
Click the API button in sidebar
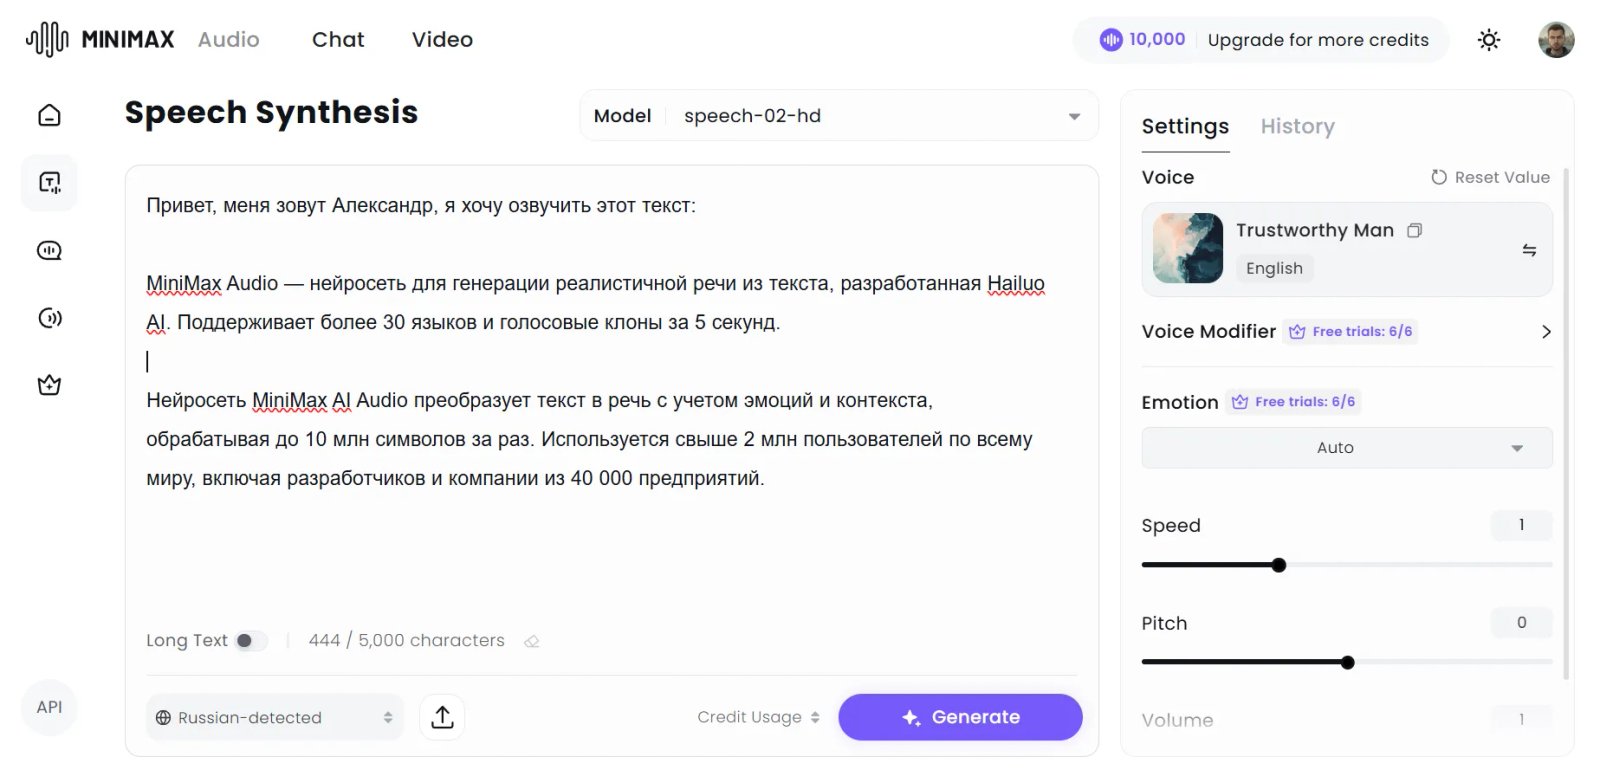coord(49,707)
